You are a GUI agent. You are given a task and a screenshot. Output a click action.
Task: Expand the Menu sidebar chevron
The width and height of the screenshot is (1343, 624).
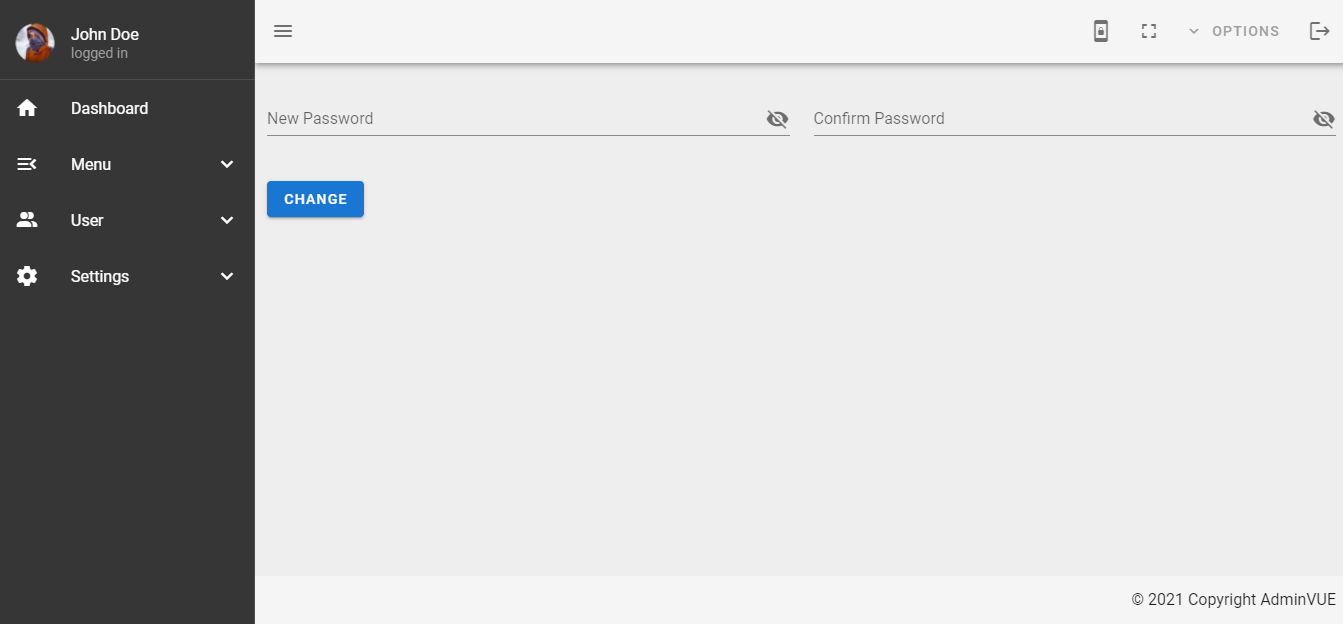[x=227, y=164]
